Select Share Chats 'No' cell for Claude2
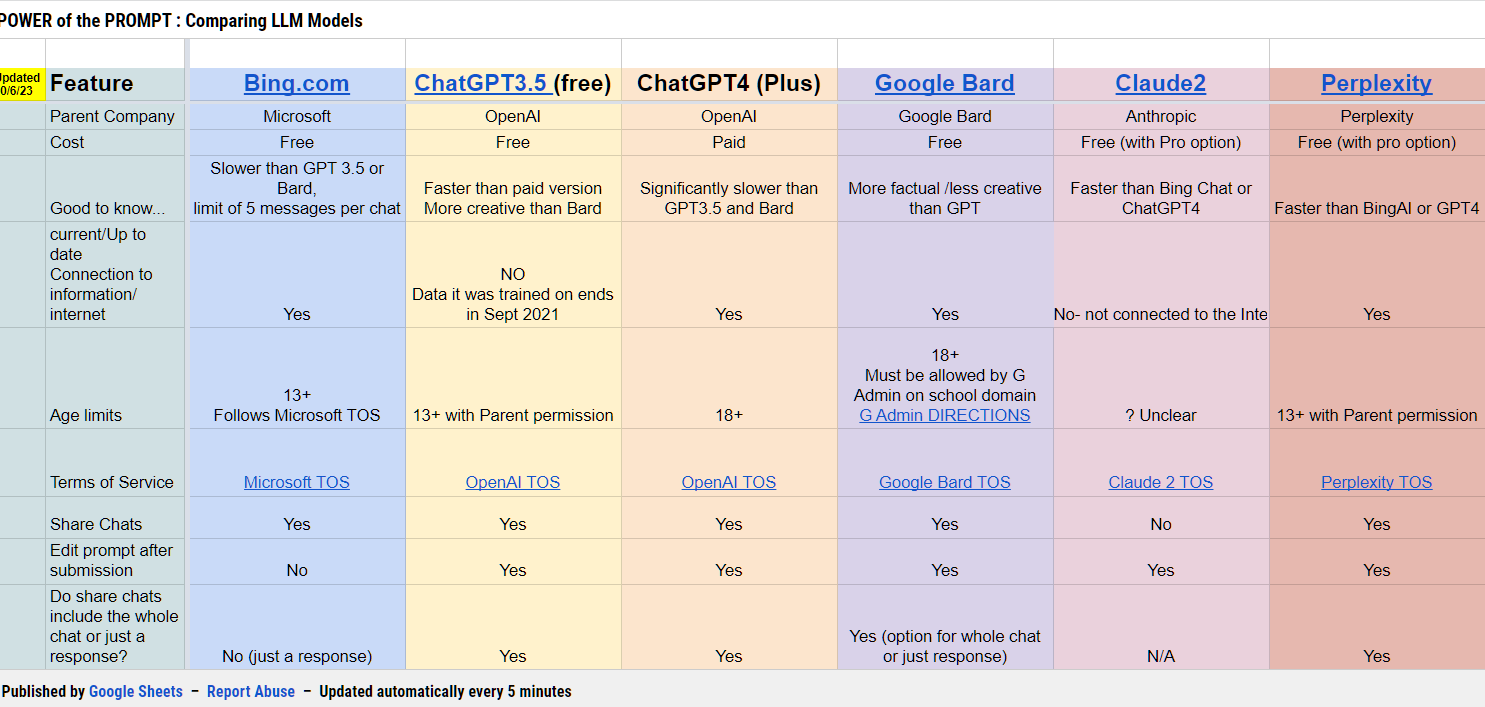Screen dimensions: 1485x707 pos(1161,517)
